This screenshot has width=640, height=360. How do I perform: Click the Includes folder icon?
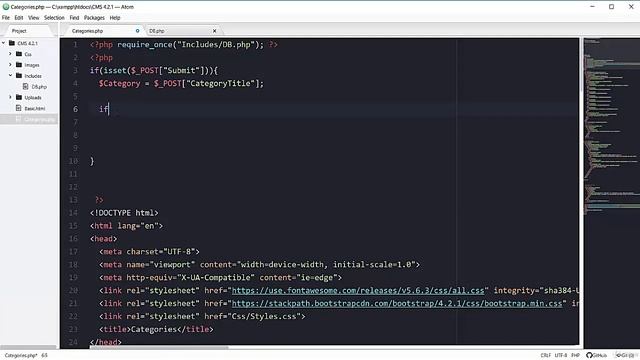(x=19, y=76)
